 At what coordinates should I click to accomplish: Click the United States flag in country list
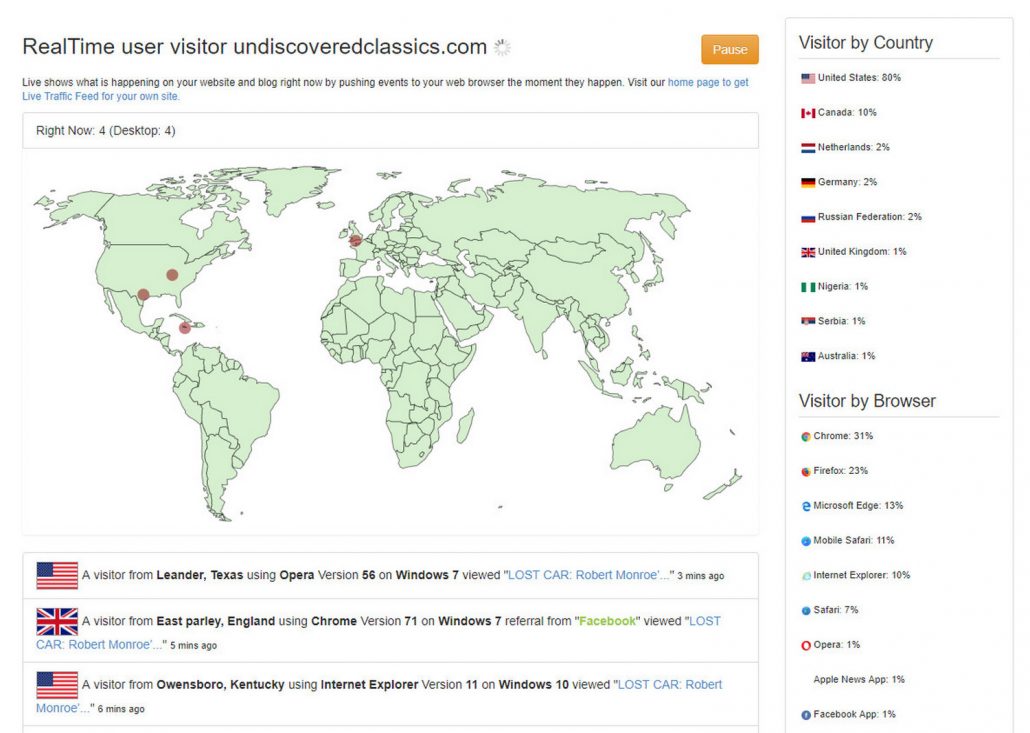(808, 78)
